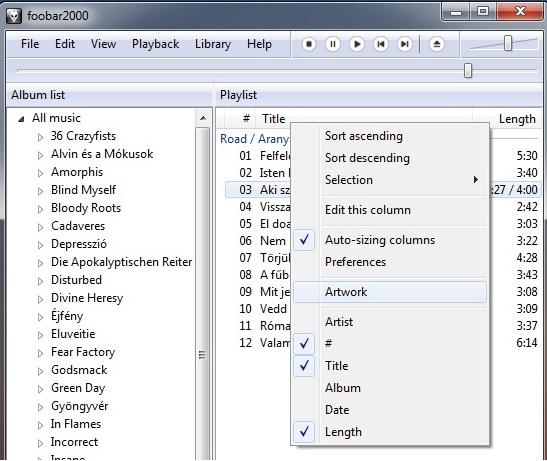Select Incorrect in album list
Screen dimensions: 547x461
[74, 442]
